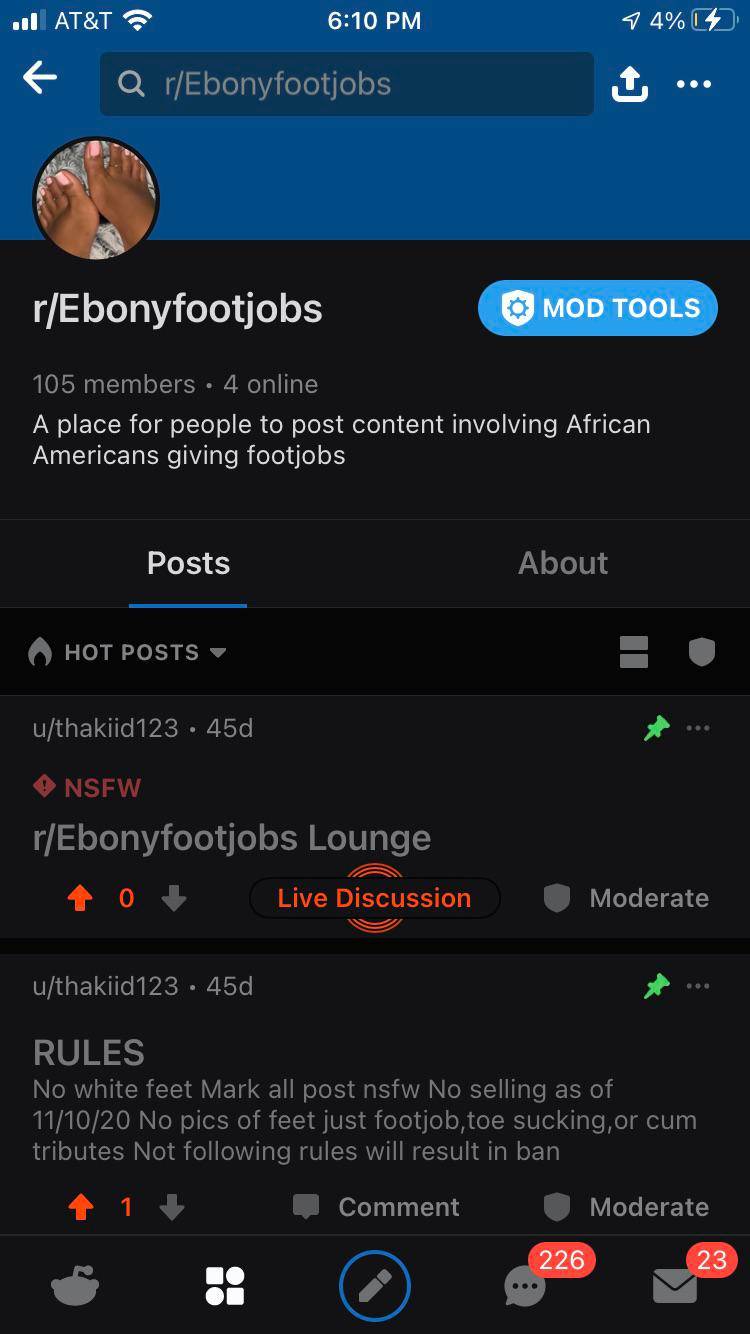
Task: Open the Reddit home alien icon
Action: (x=75, y=1286)
